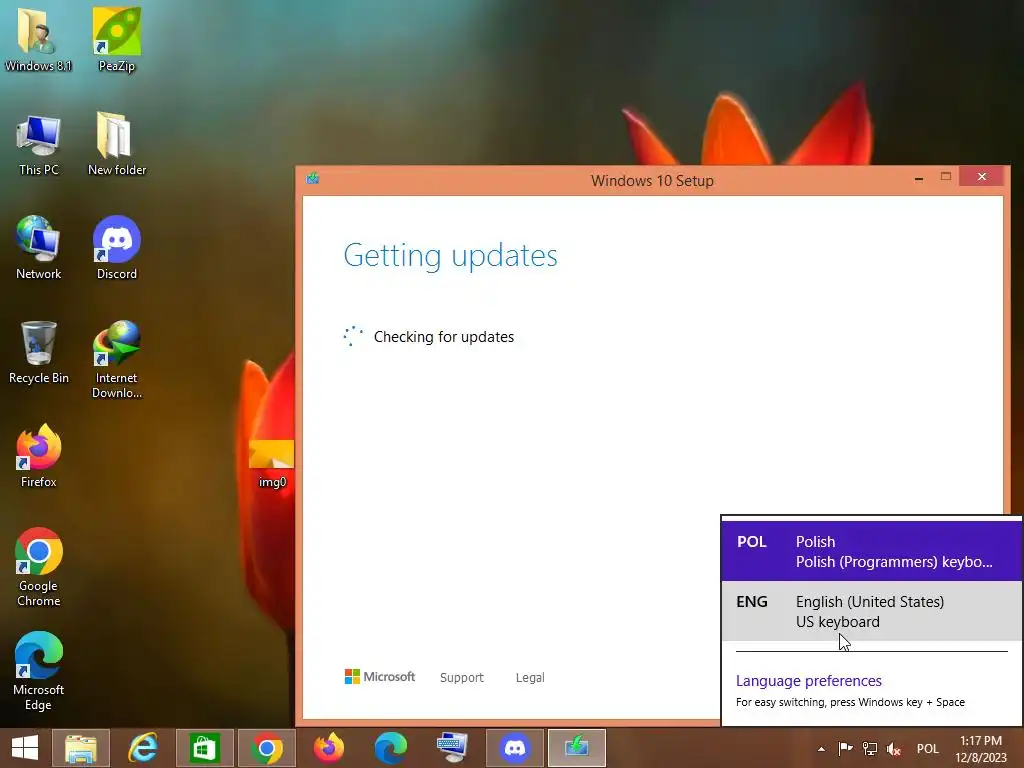Click the Microsoft logo in Setup
This screenshot has width=1024, height=768.
click(x=379, y=677)
